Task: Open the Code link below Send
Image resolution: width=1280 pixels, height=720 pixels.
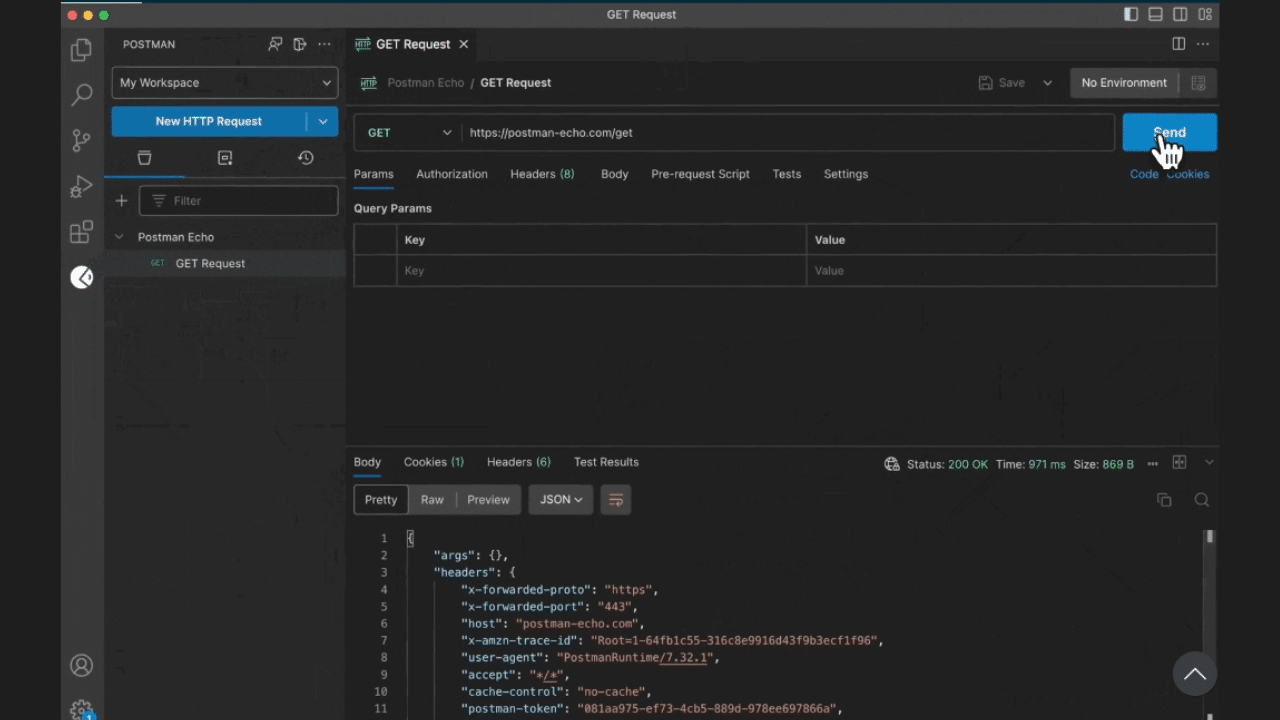Action: [x=1144, y=174]
